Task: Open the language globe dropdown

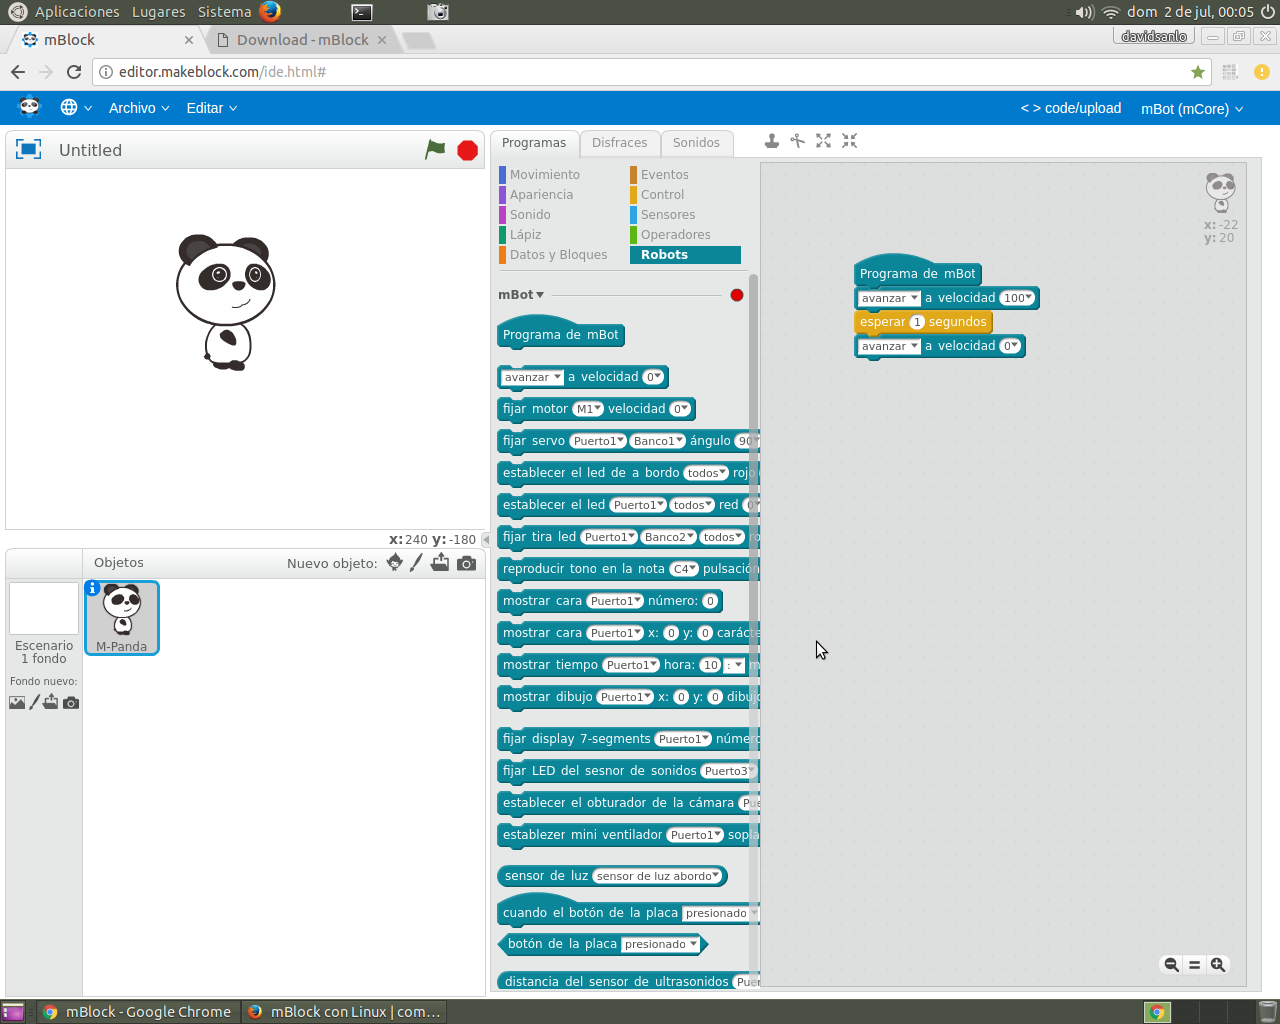Action: [x=76, y=108]
